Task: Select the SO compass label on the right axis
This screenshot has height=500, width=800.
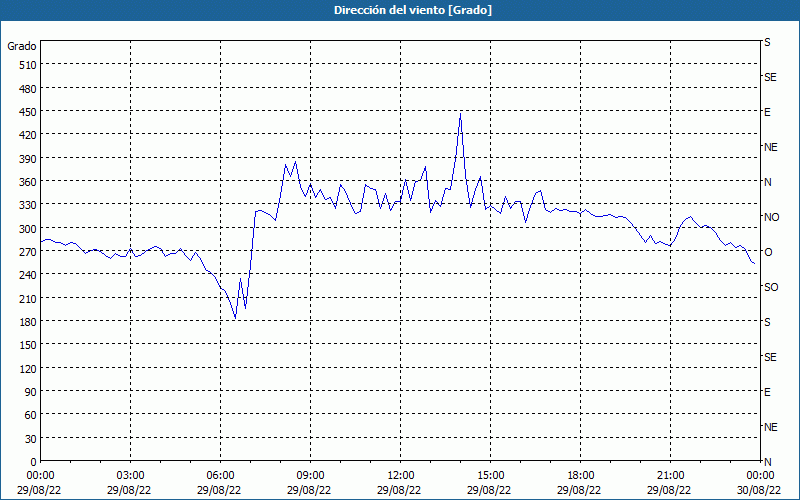Action: pos(771,287)
